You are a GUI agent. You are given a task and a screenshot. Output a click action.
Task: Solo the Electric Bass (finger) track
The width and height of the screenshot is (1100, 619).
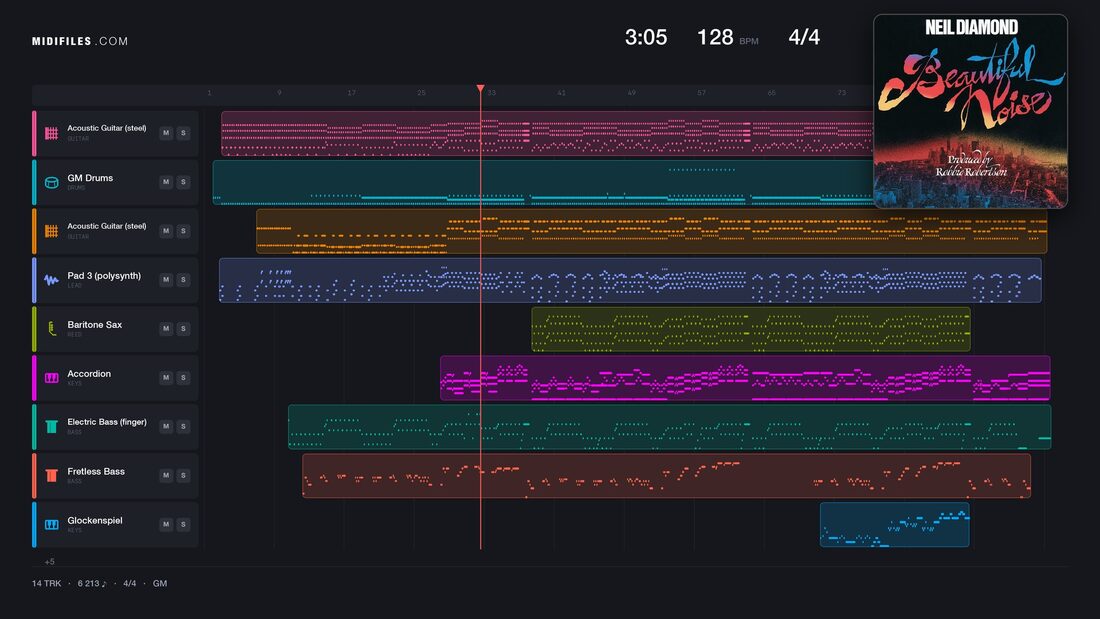pos(183,426)
